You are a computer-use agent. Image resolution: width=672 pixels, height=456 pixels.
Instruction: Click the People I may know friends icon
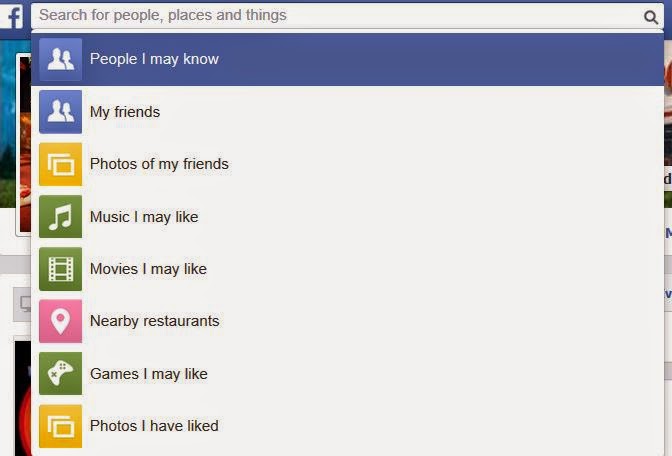pyautogui.click(x=60, y=59)
